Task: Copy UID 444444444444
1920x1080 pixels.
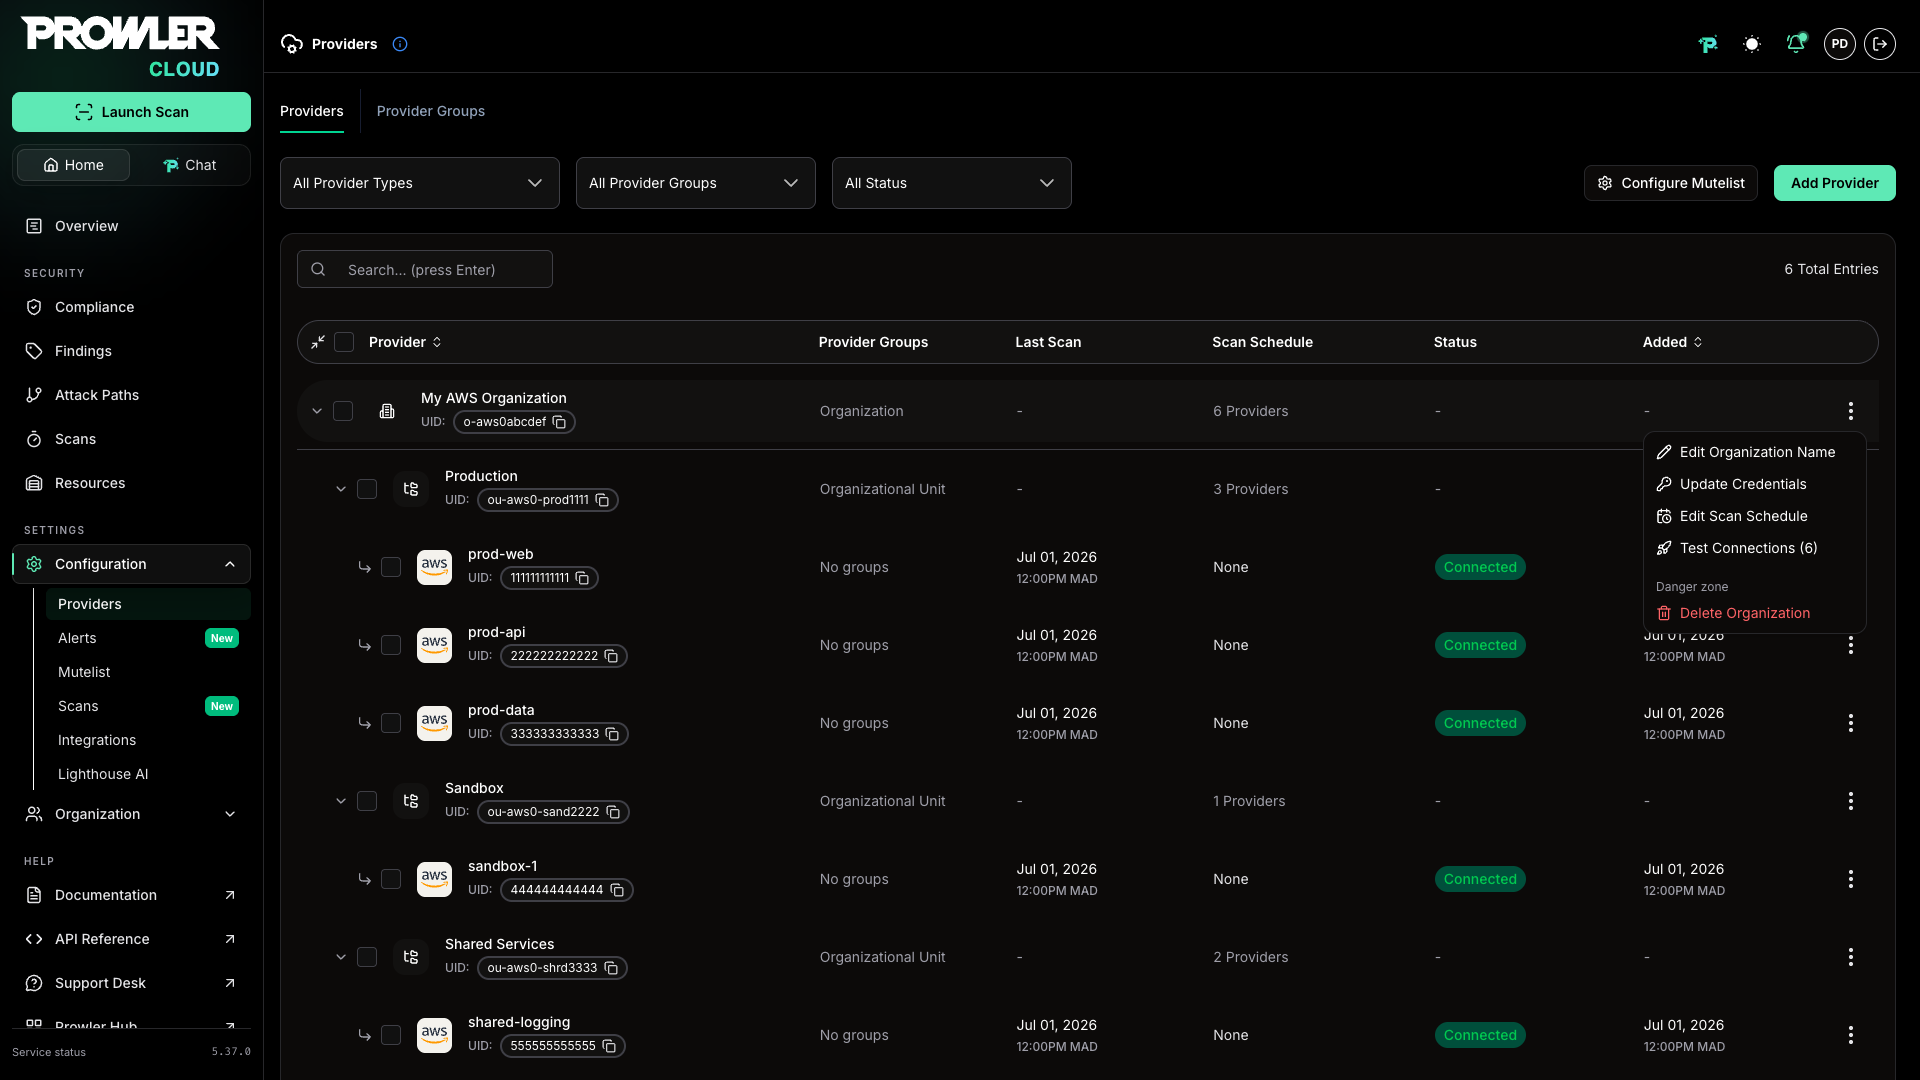Action: 617,890
